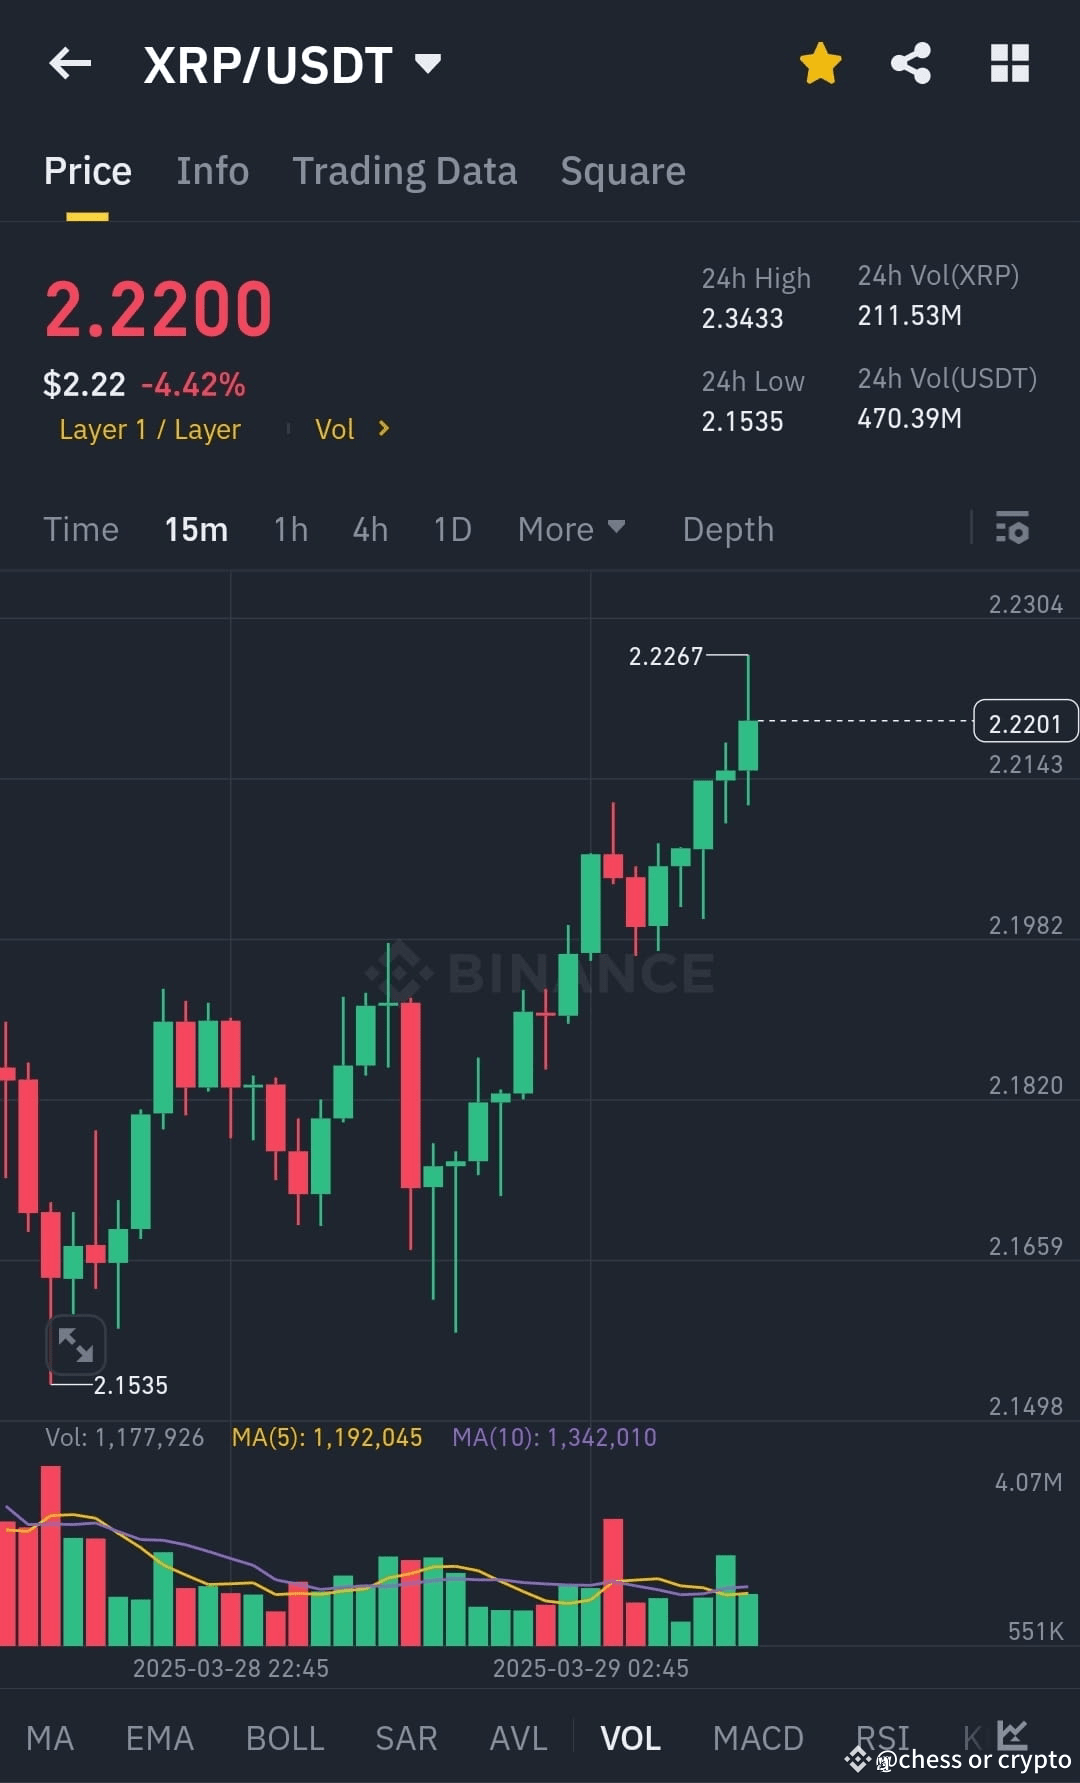This screenshot has width=1080, height=1783.
Task: Open the candlestick chart style icon at bottom right
Action: click(x=1012, y=1736)
